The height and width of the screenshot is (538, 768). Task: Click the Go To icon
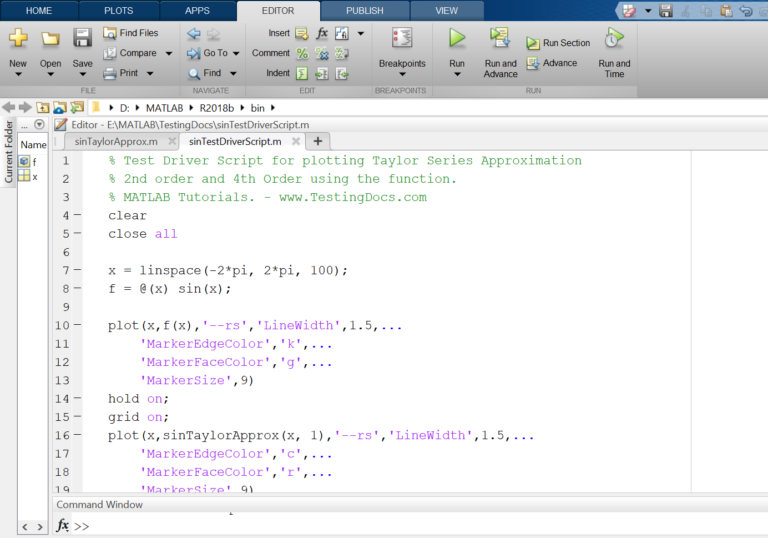(193, 53)
